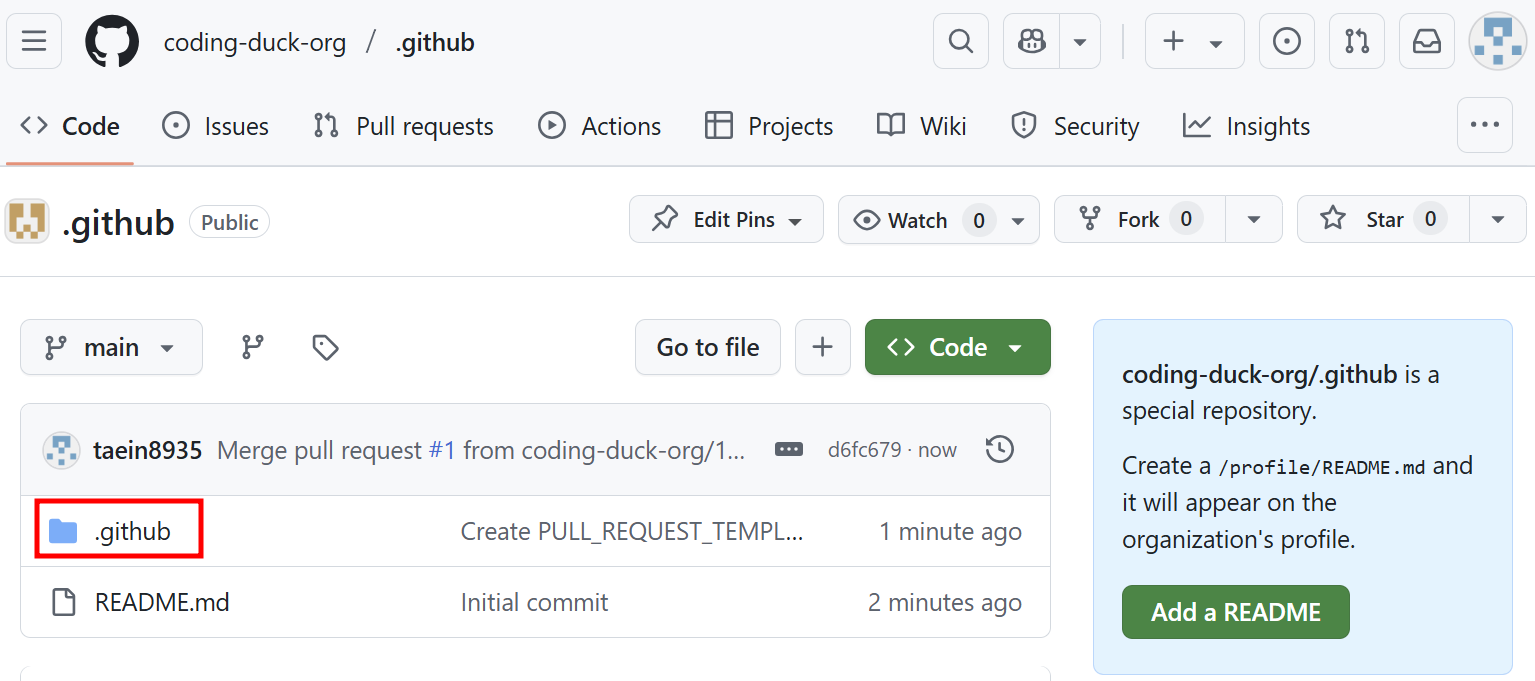1535x681 pixels.
Task: Expand the Watch options caret
Action: (x=1019, y=220)
